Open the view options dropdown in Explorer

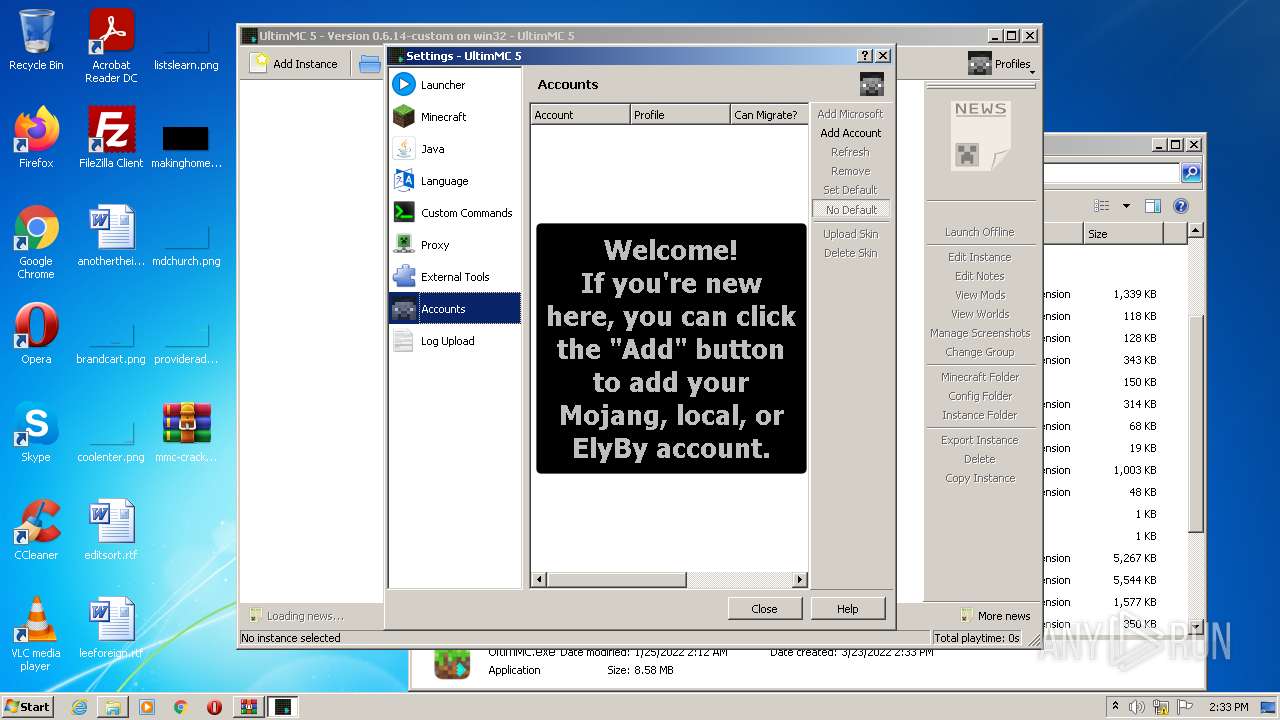coord(1126,206)
